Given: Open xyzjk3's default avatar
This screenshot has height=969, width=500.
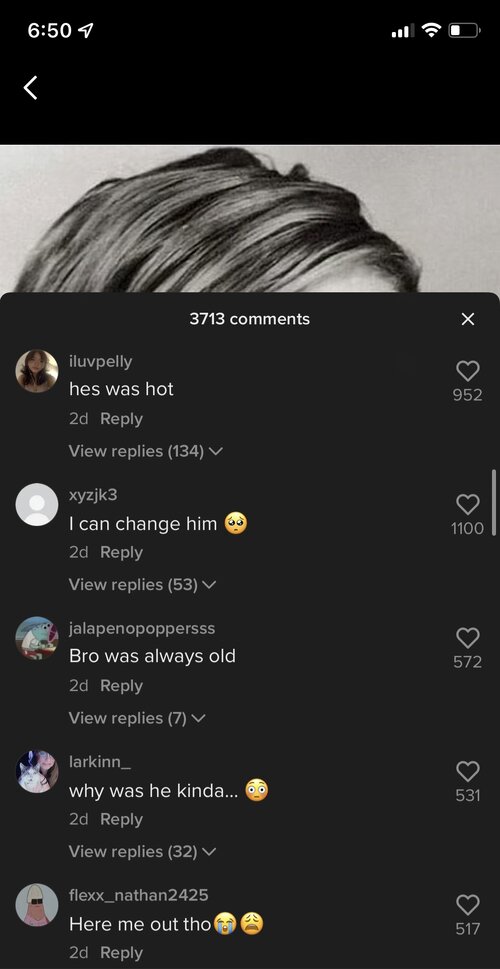Looking at the screenshot, I should point(36,504).
